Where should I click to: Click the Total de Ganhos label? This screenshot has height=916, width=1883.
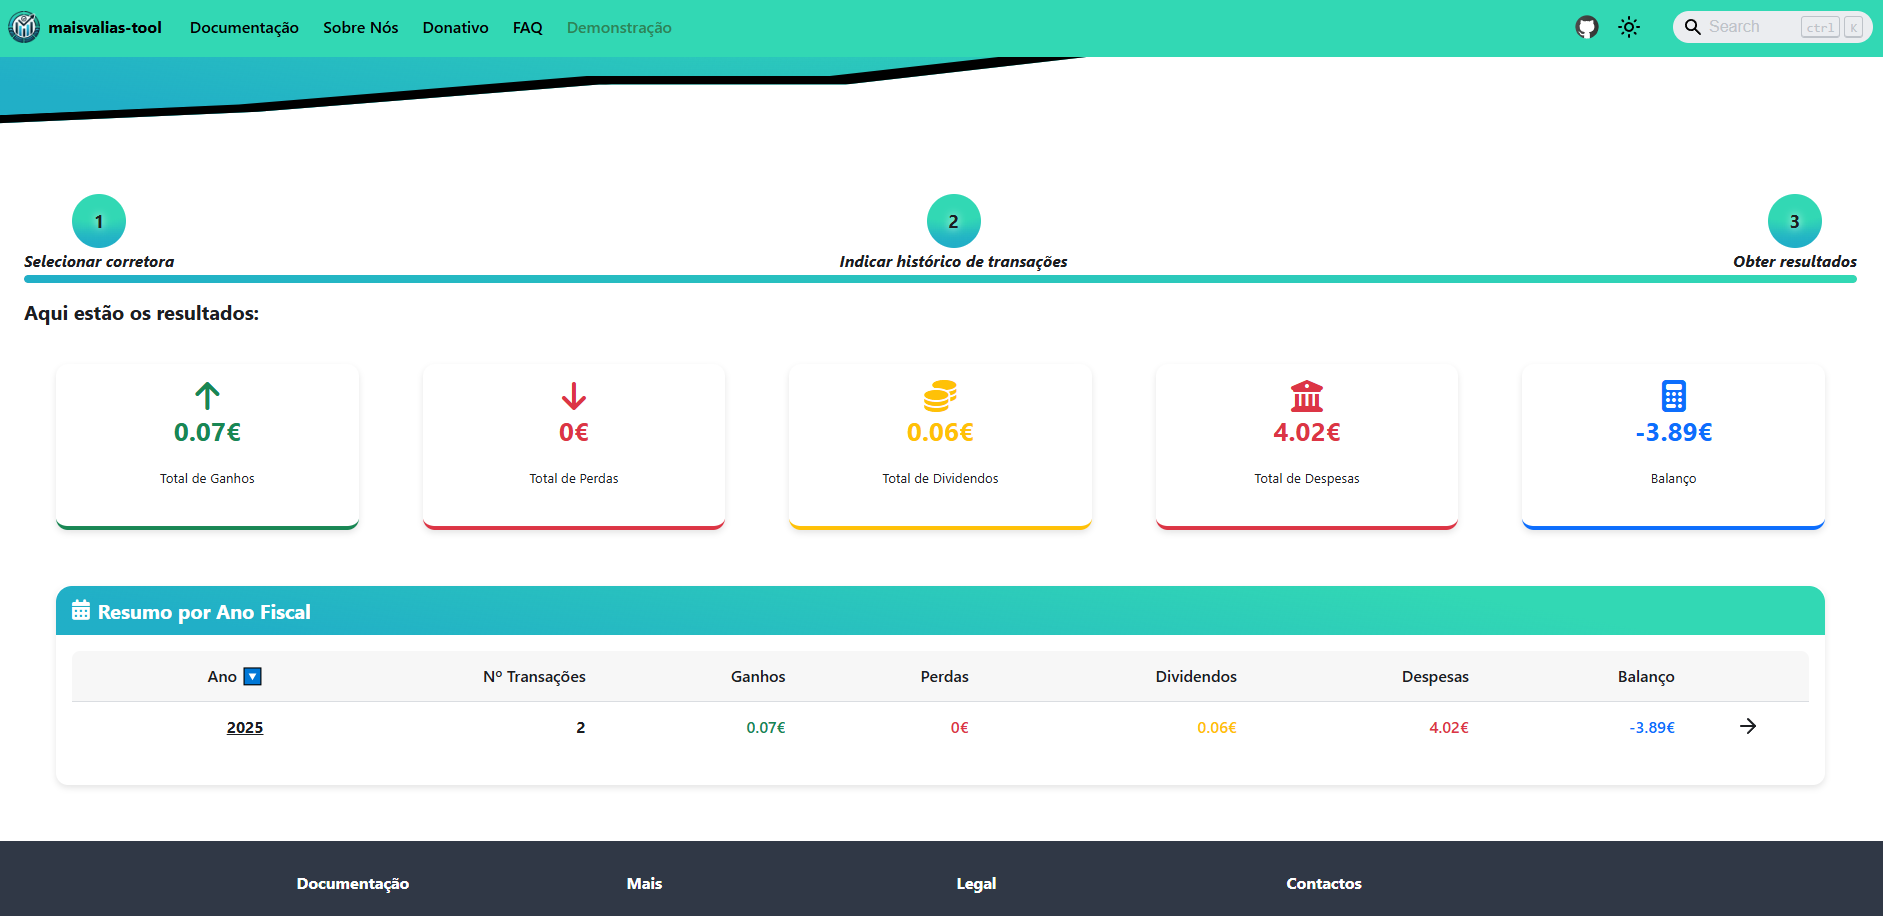tap(207, 479)
